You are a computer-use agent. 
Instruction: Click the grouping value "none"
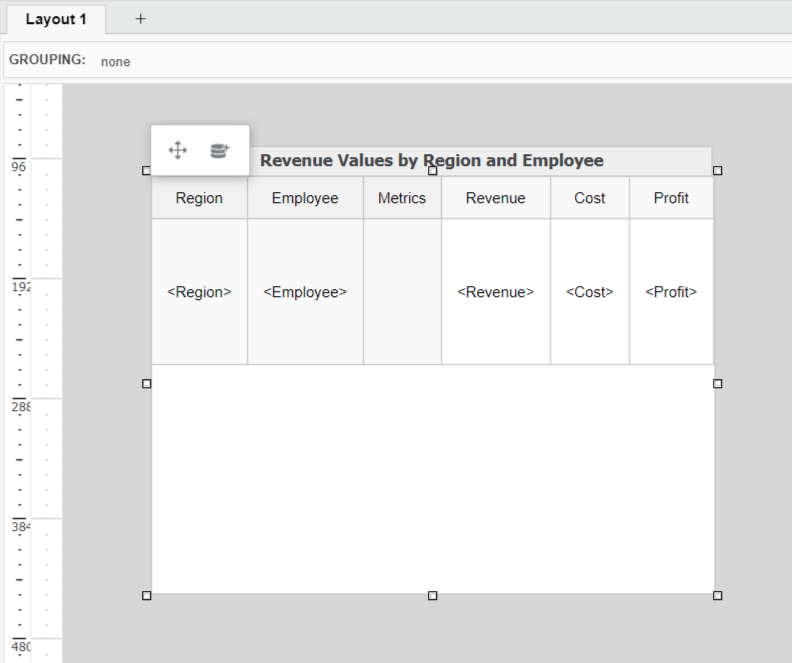coord(115,61)
